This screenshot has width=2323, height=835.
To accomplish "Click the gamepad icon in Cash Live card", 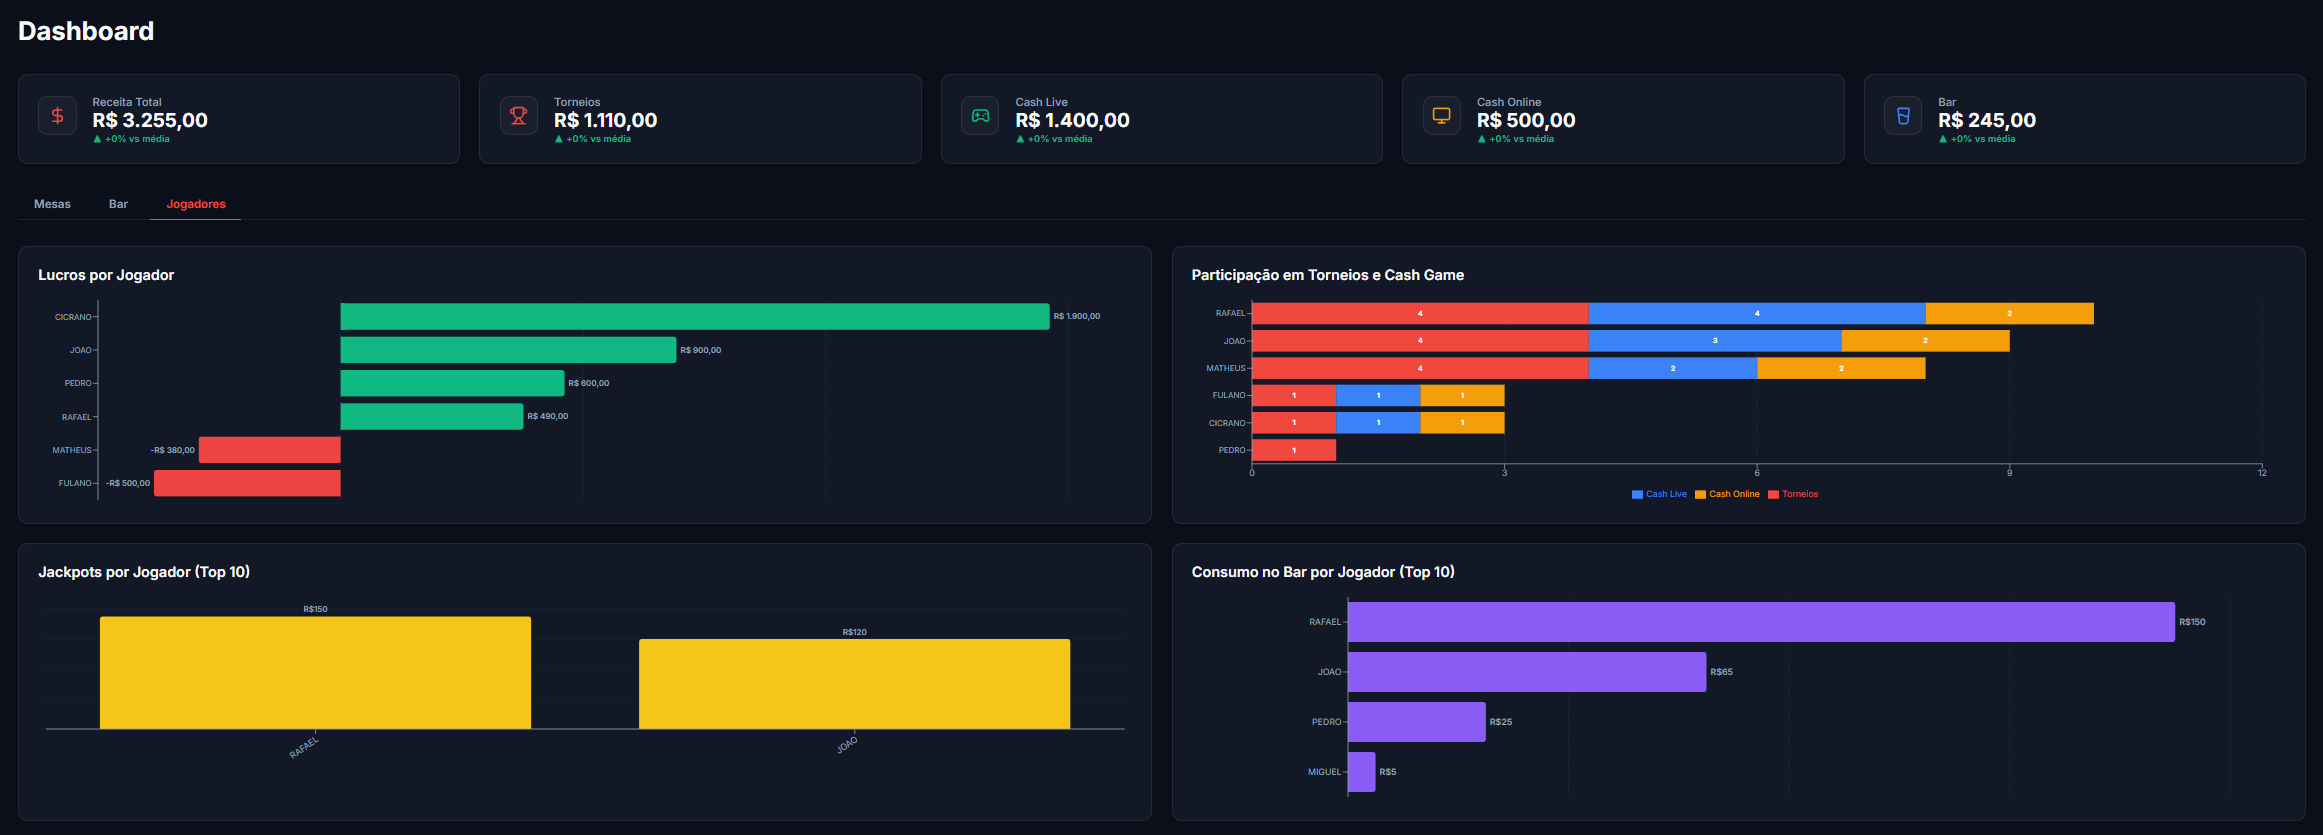I will 980,115.
